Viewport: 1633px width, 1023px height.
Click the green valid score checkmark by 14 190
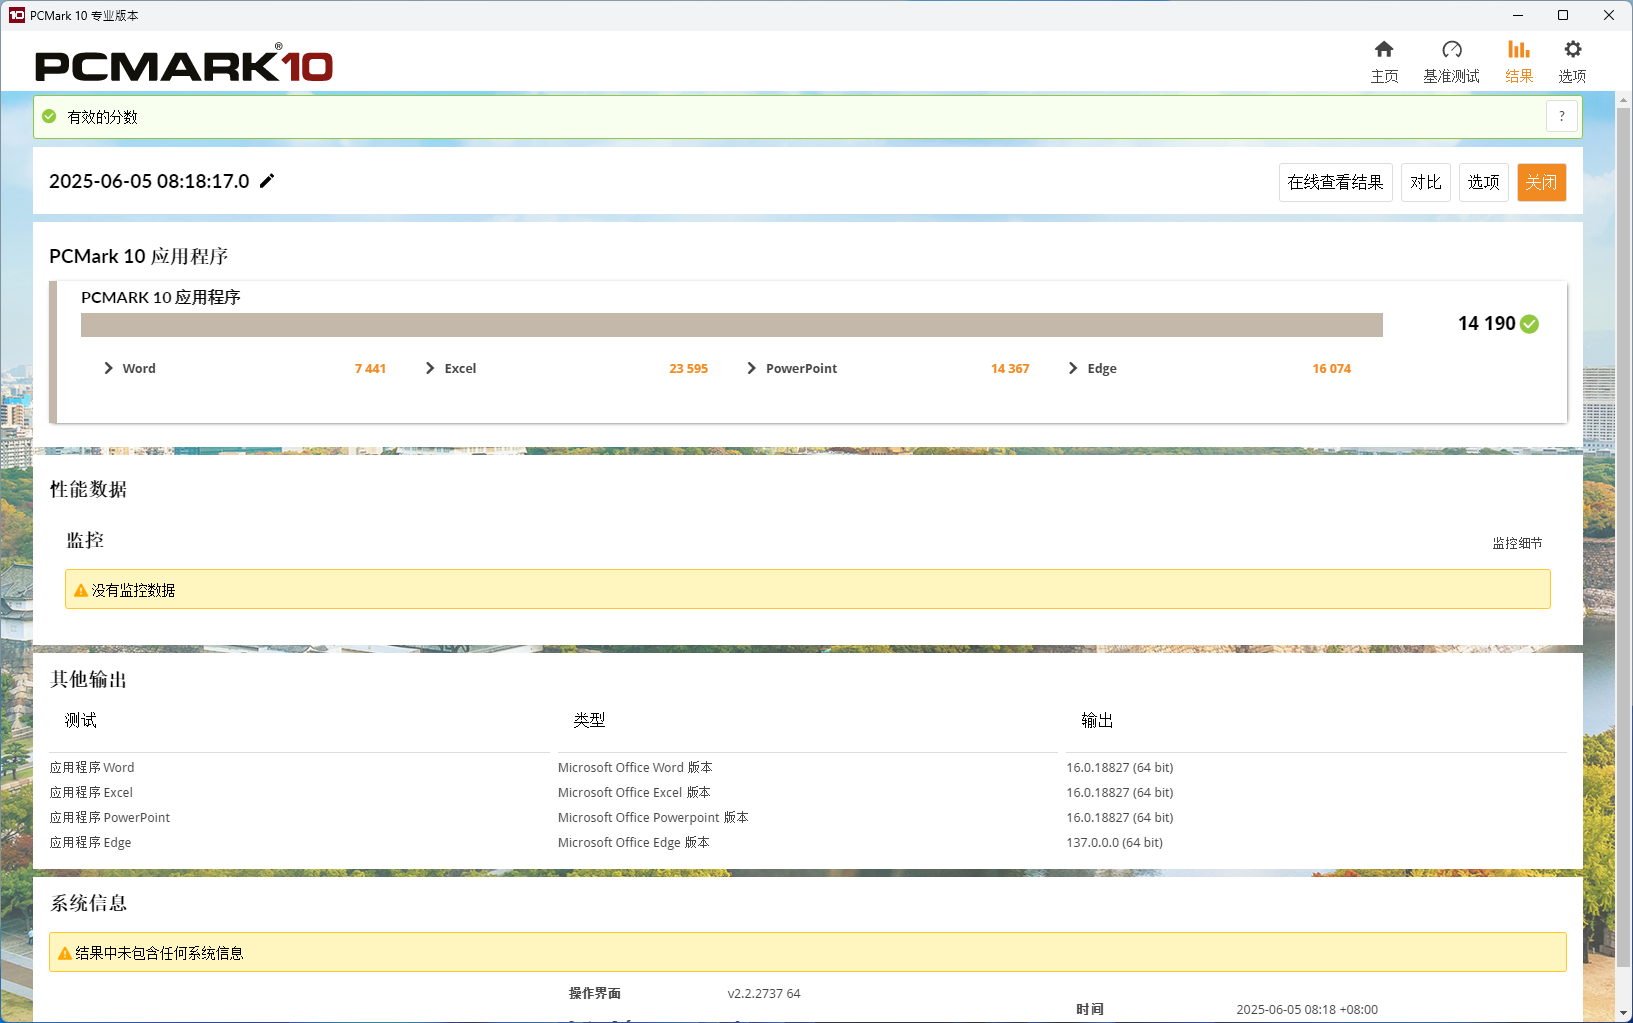pyautogui.click(x=1530, y=324)
